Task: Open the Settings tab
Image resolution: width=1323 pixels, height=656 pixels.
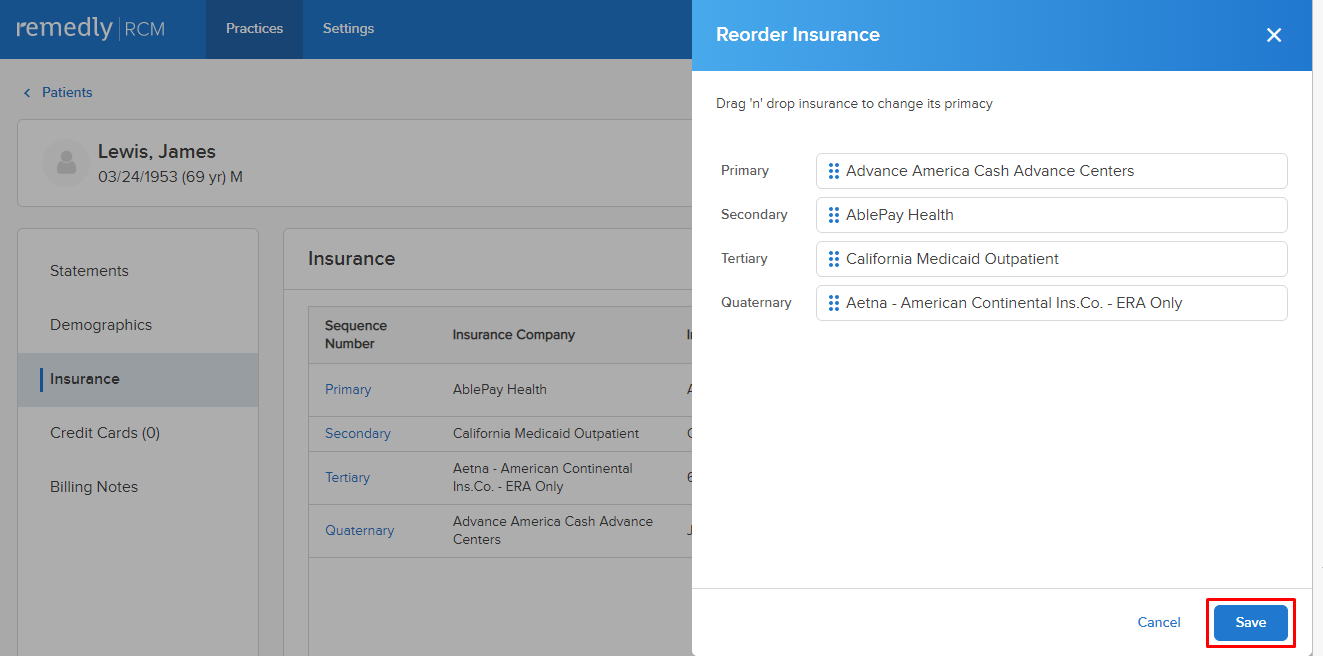Action: [348, 29]
